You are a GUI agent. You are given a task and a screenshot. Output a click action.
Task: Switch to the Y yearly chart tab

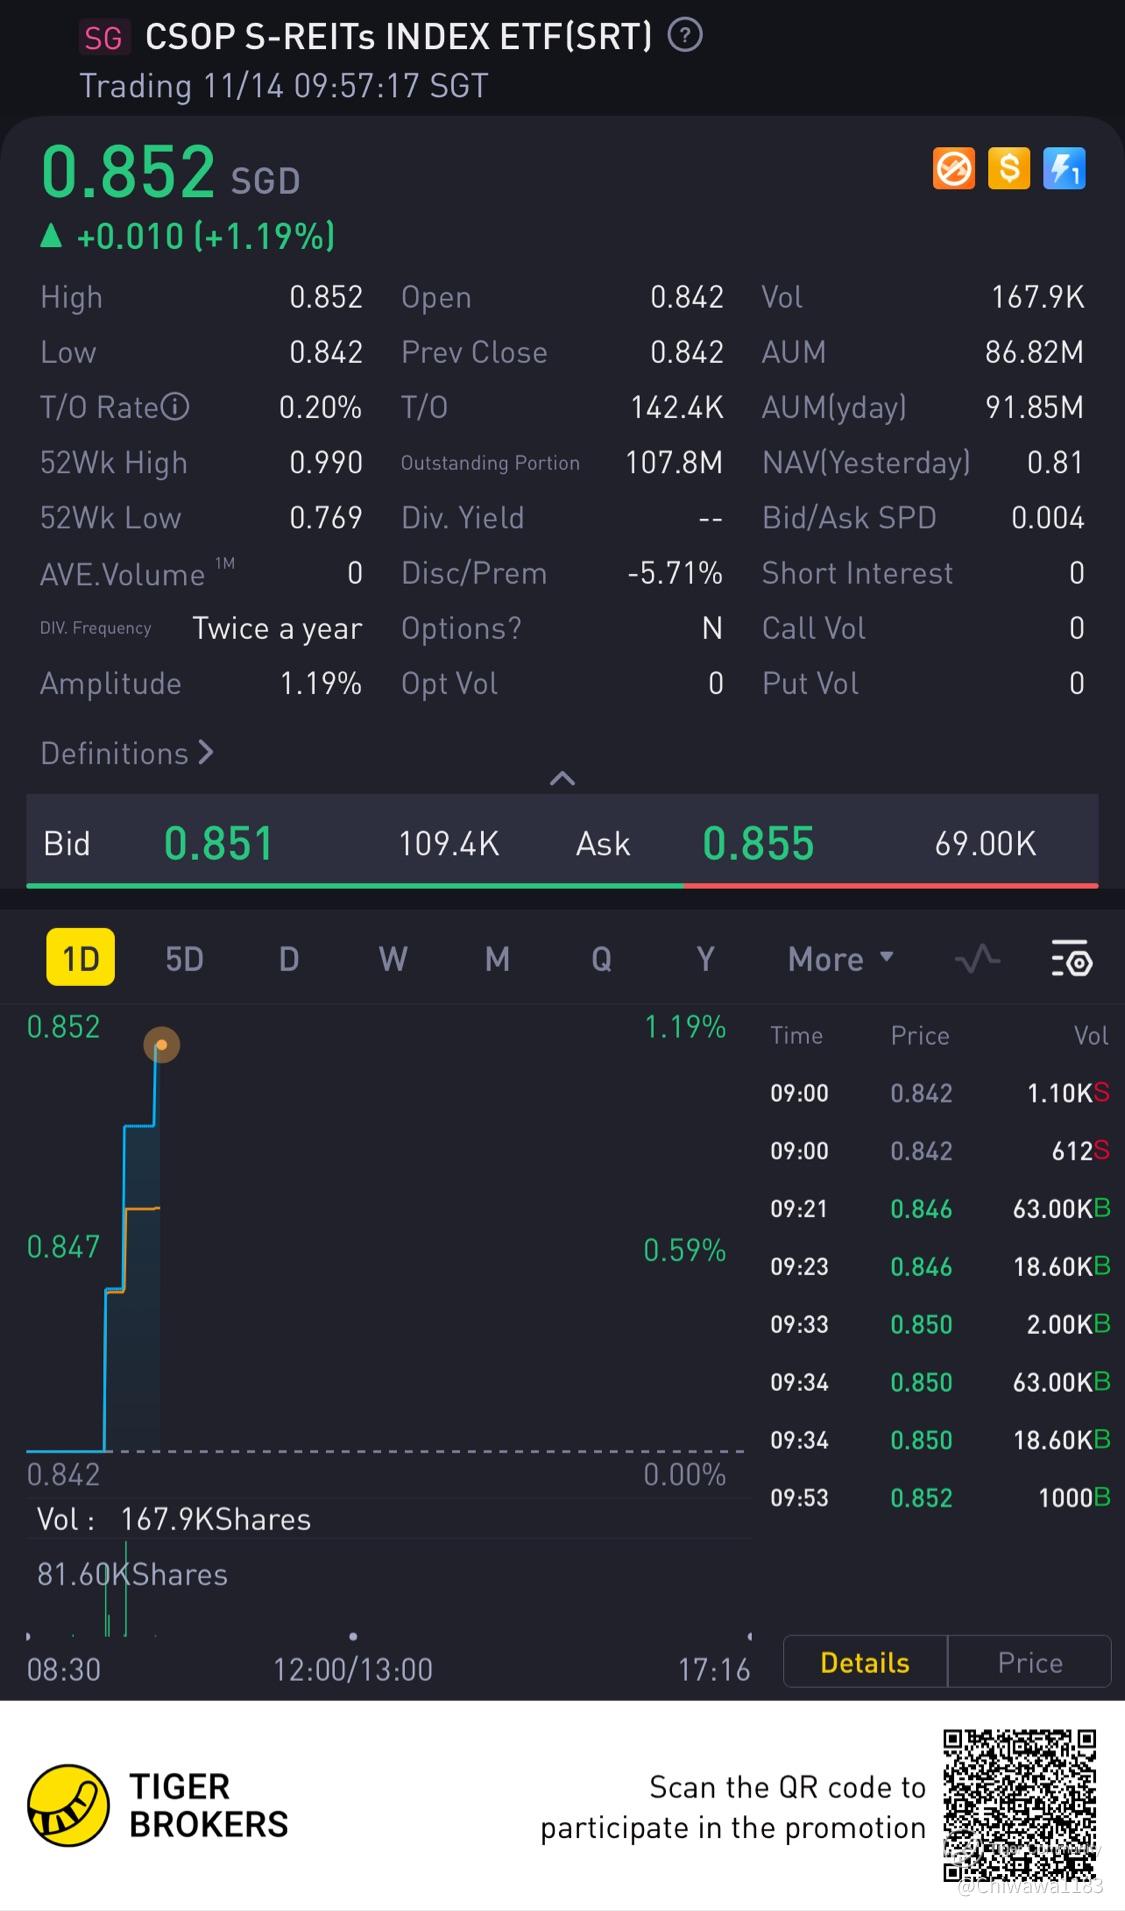coord(705,959)
